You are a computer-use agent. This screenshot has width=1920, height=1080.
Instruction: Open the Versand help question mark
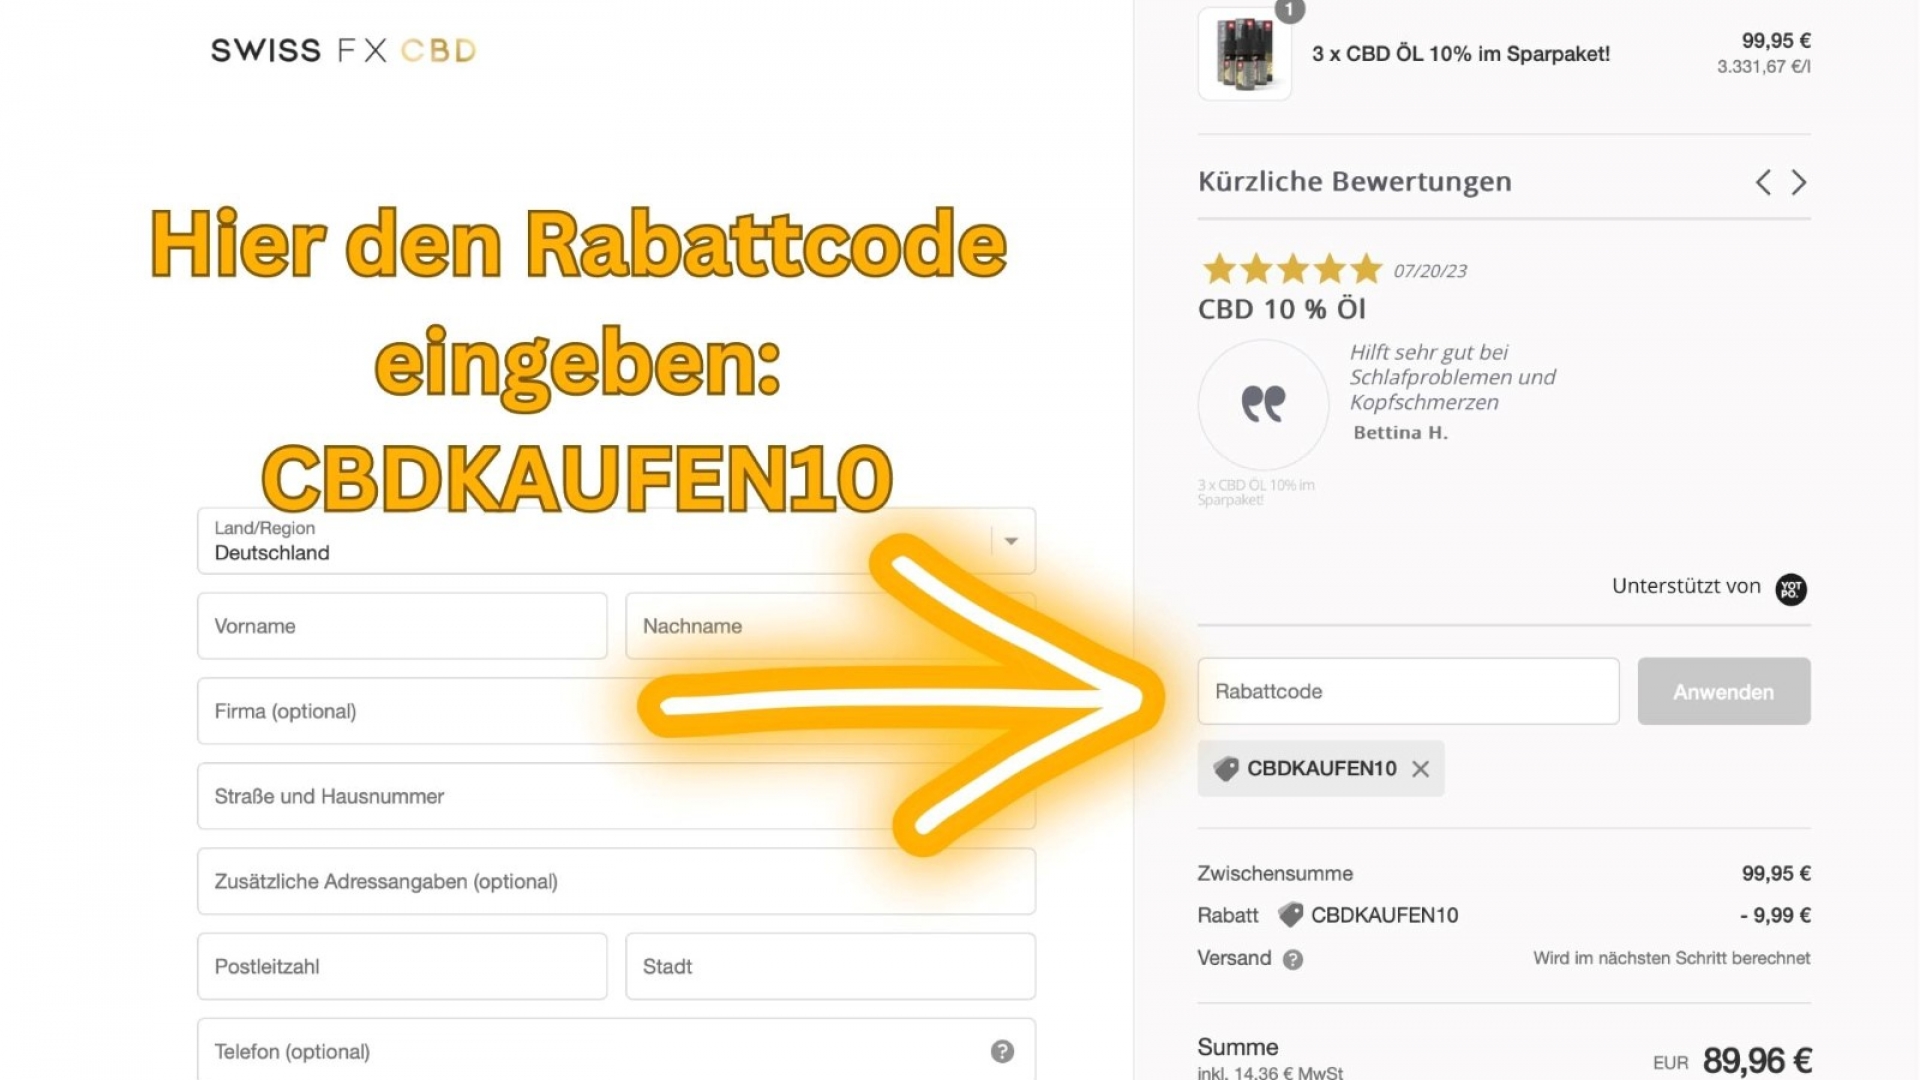pos(1293,960)
